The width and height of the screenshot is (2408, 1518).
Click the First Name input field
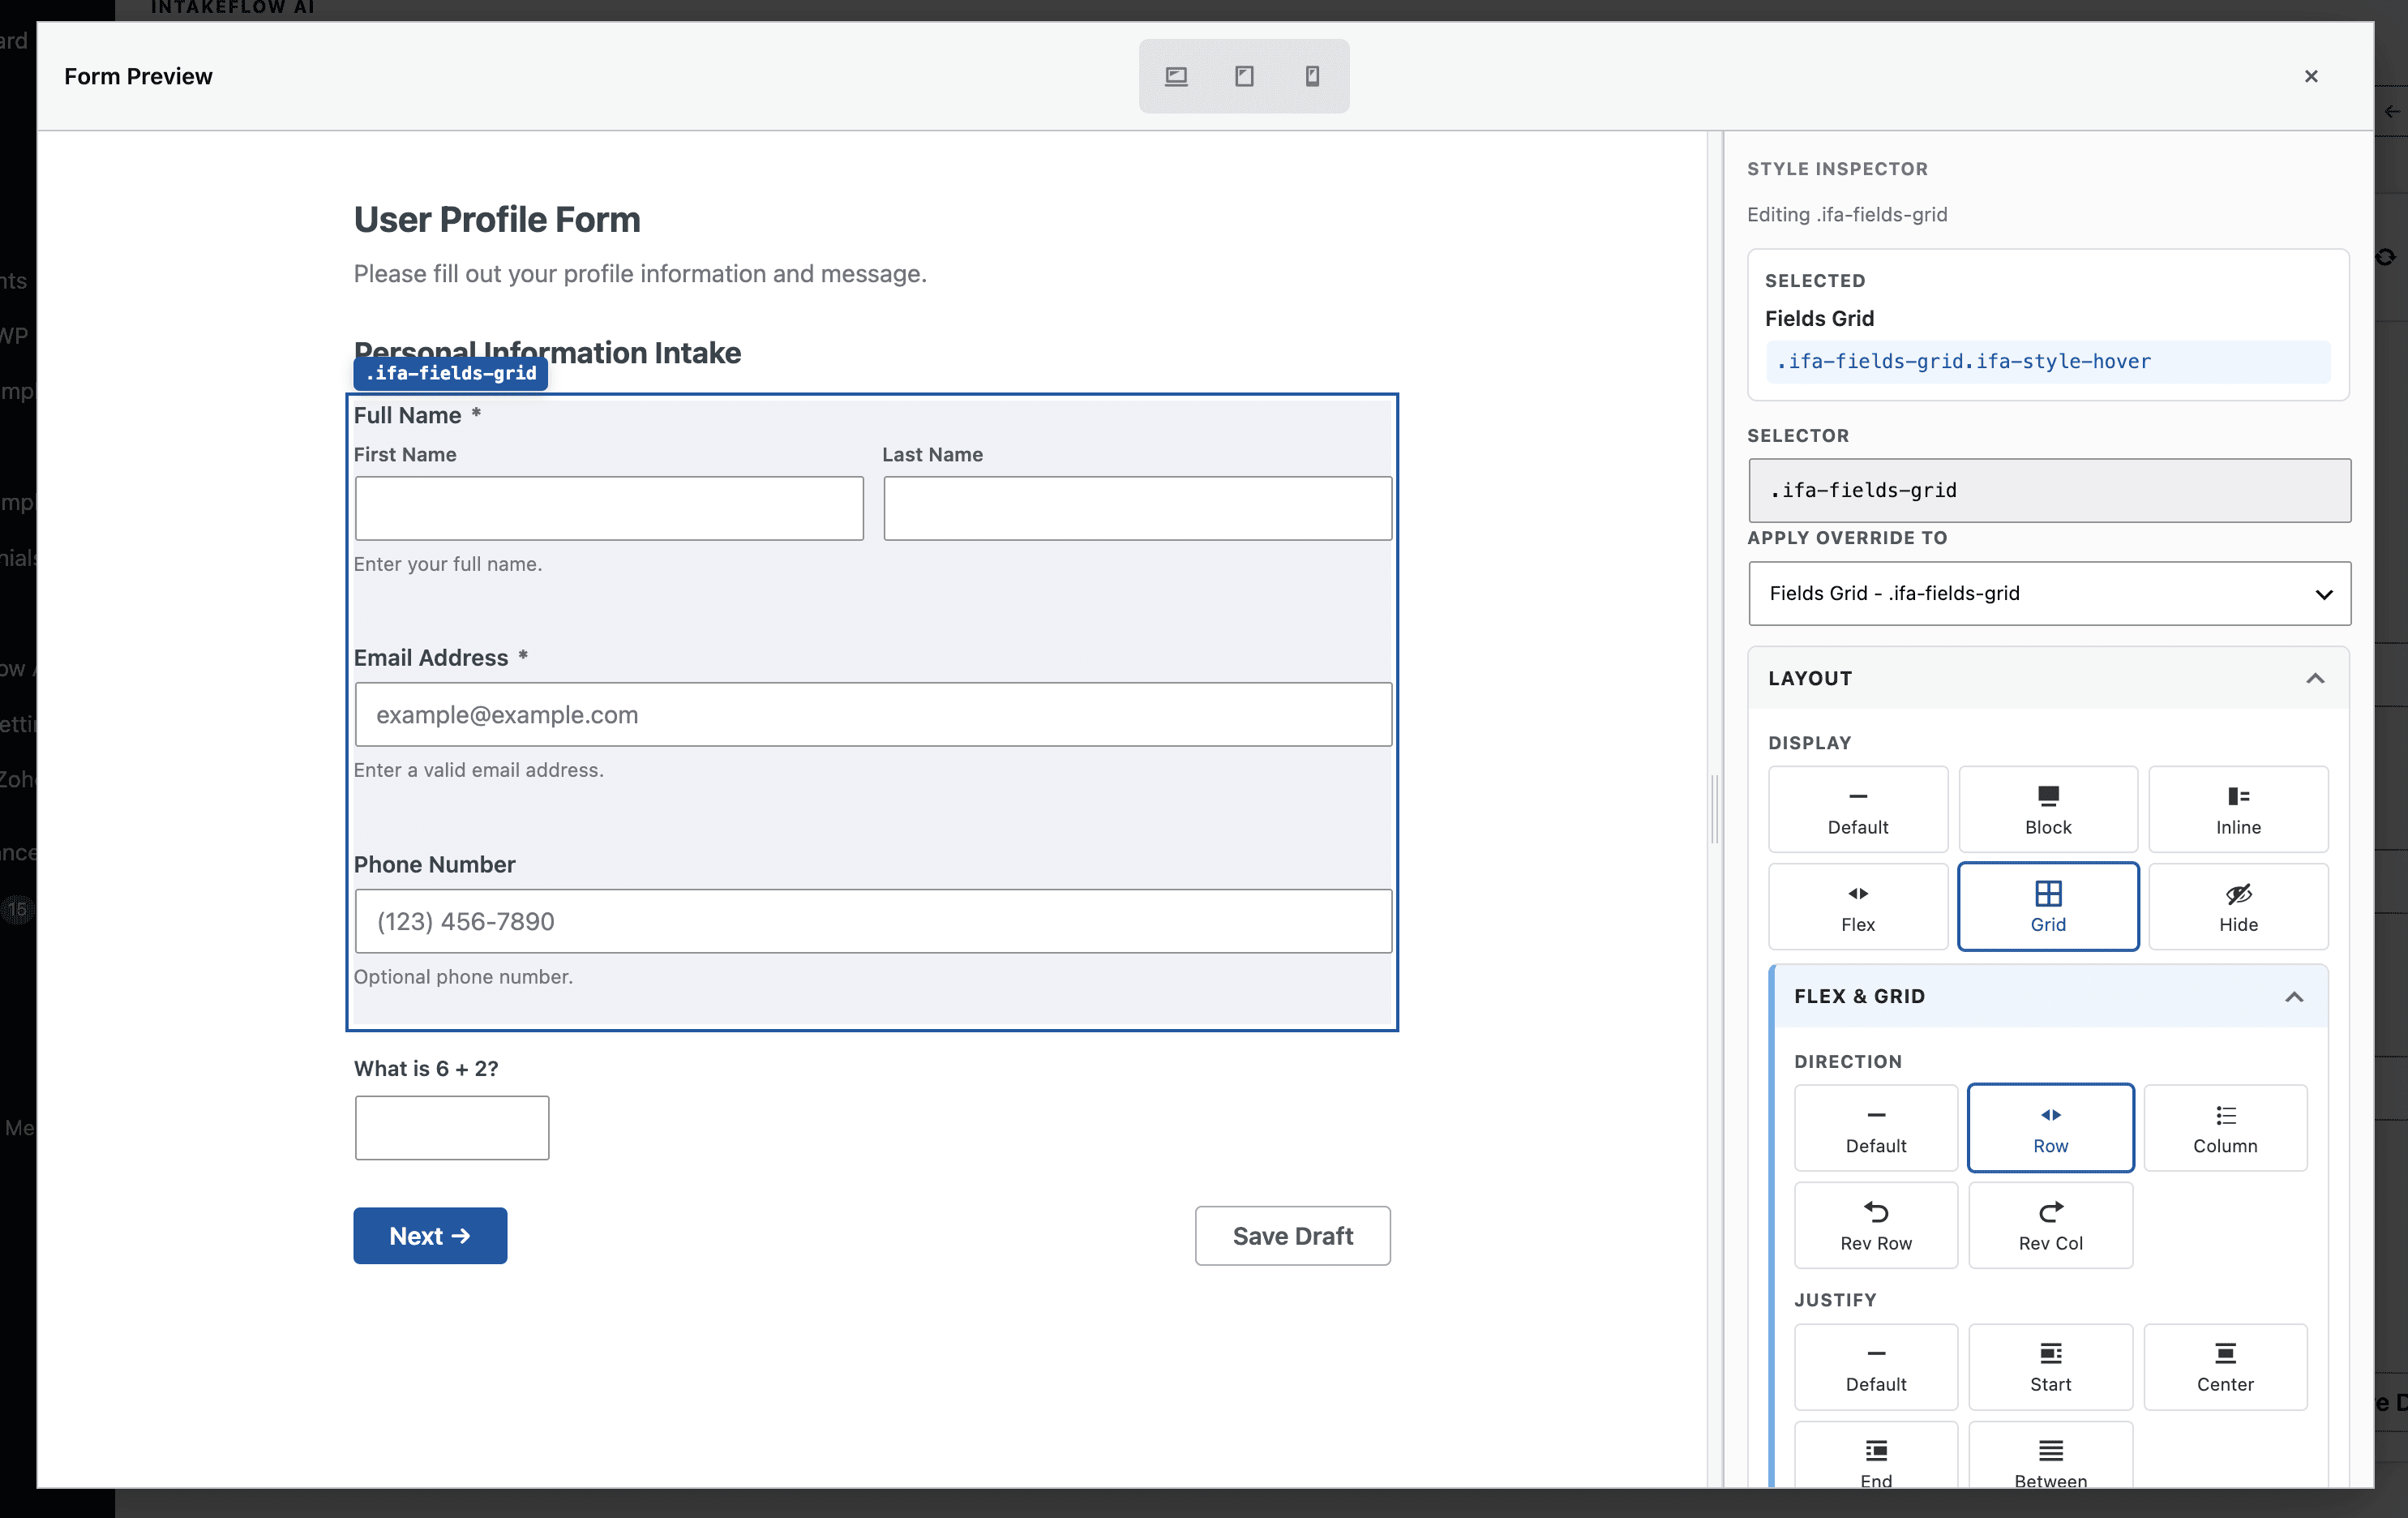(609, 508)
